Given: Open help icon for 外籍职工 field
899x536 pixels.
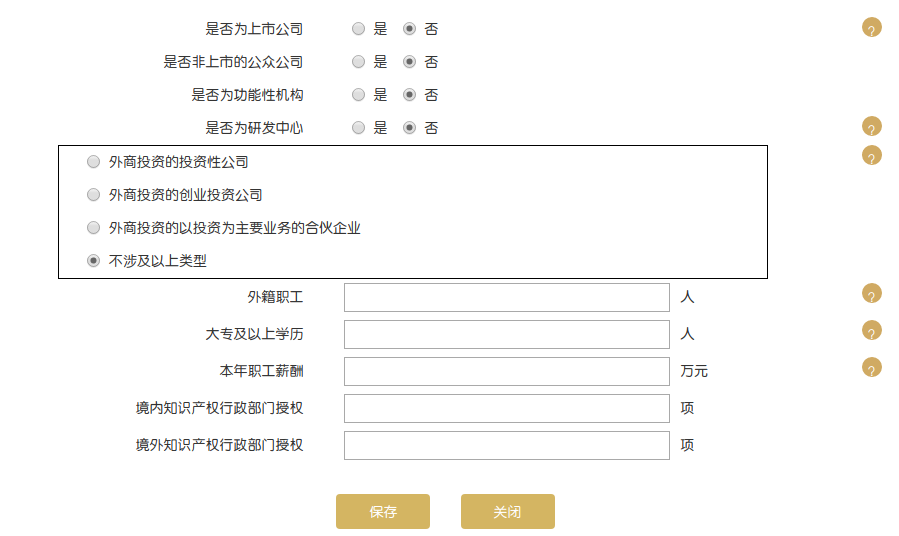Looking at the screenshot, I should point(871,294).
